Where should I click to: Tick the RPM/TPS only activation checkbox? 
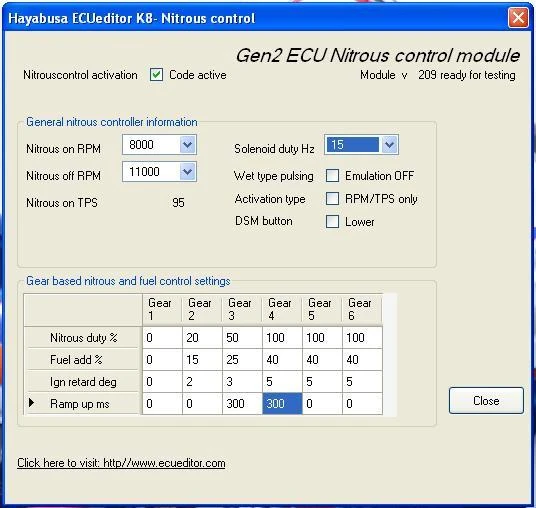coord(332,199)
